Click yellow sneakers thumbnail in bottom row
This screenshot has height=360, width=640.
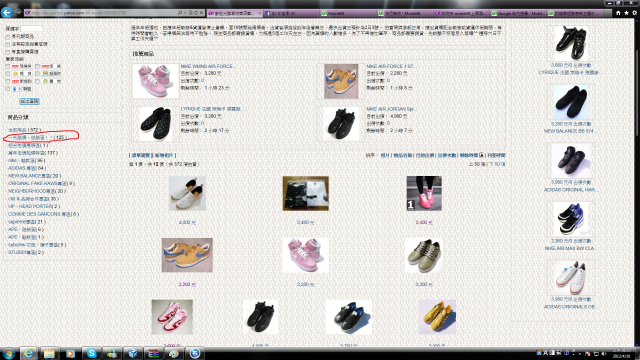click(x=437, y=317)
